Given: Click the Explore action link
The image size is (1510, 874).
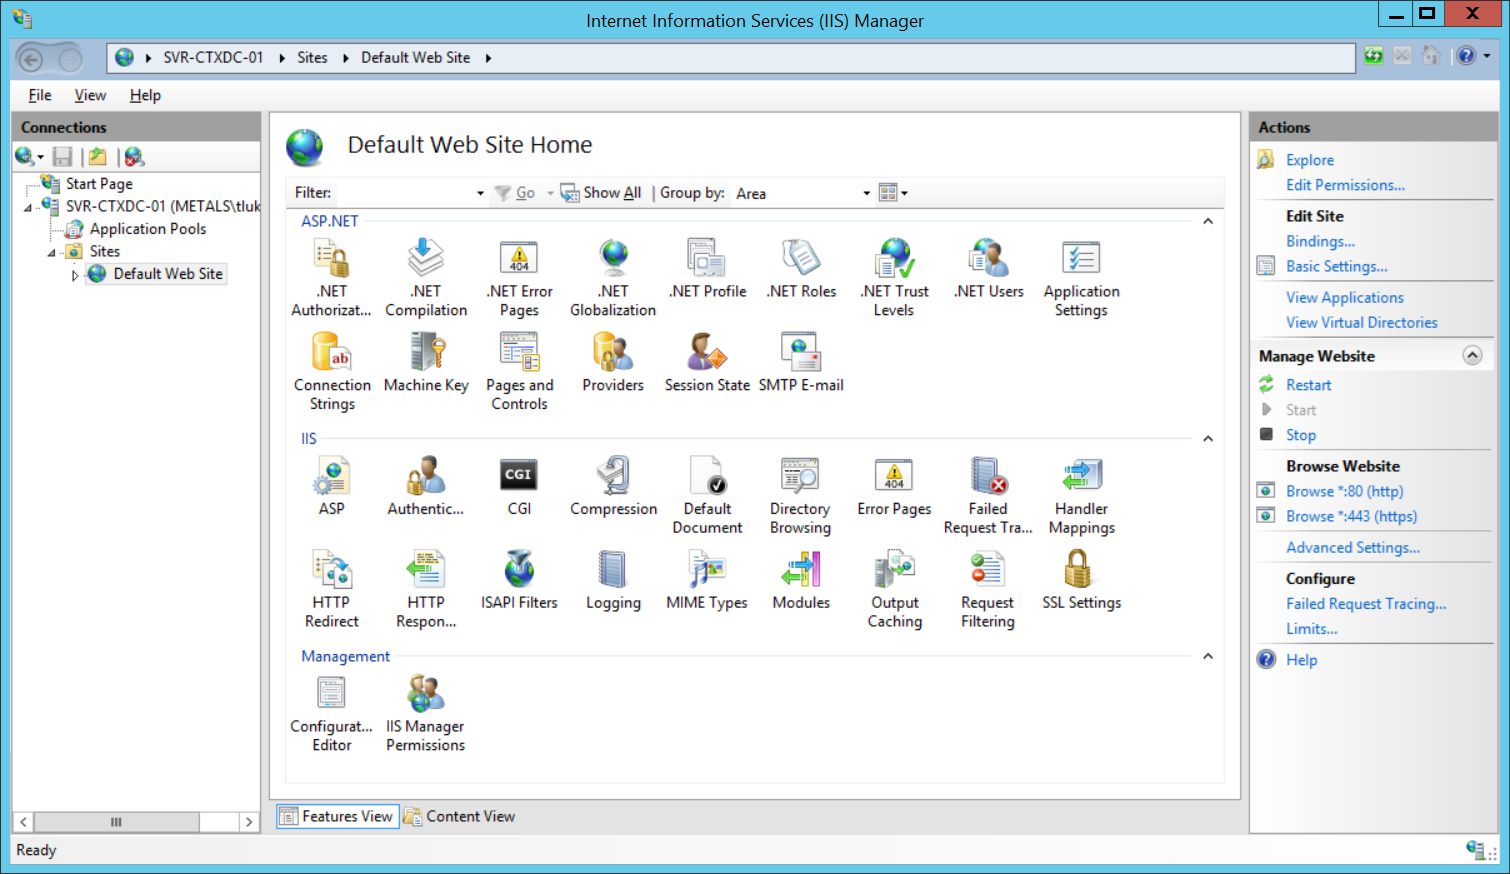Looking at the screenshot, I should tap(1310, 160).
